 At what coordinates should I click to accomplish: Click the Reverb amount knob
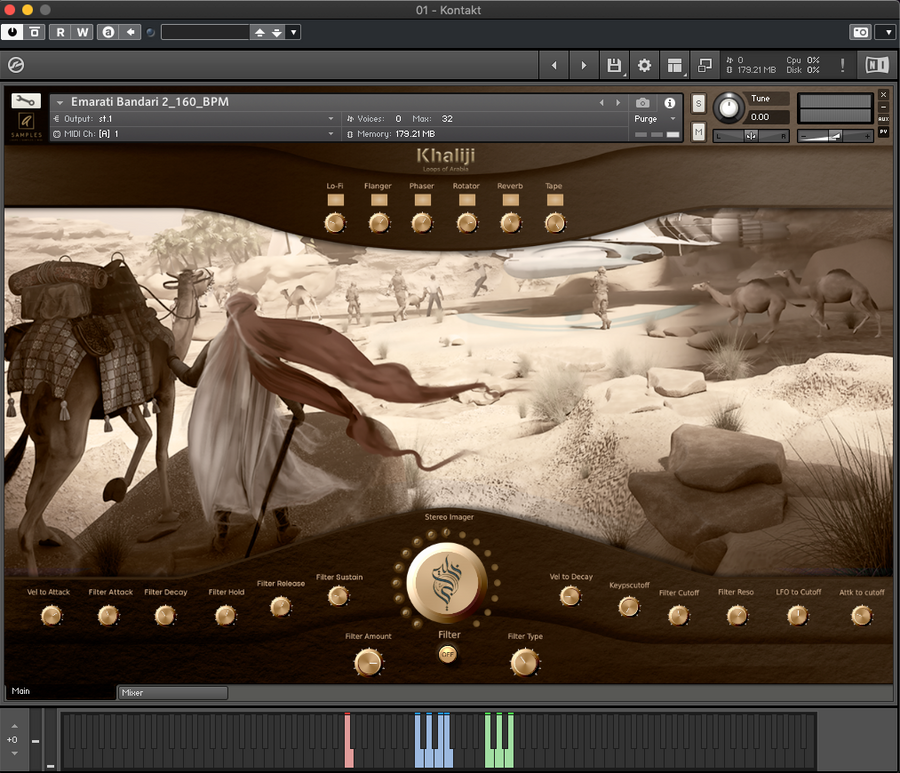(x=510, y=223)
